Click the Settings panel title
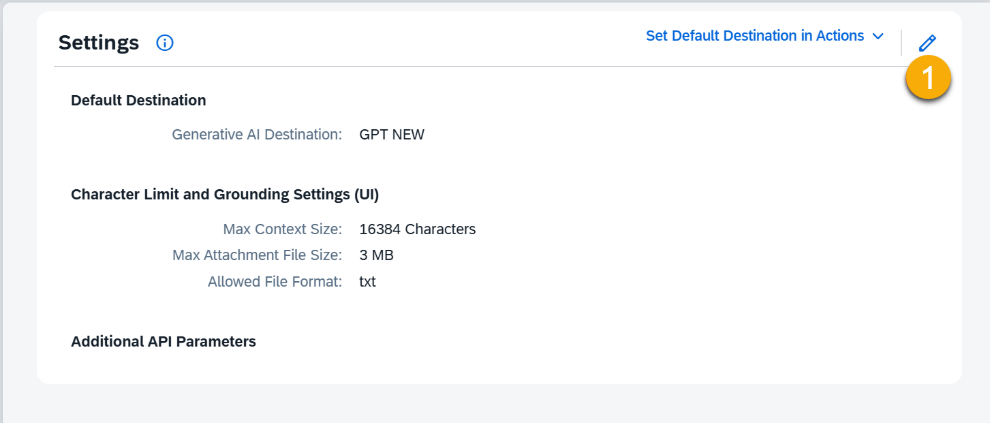This screenshot has width=990, height=423. 98,42
